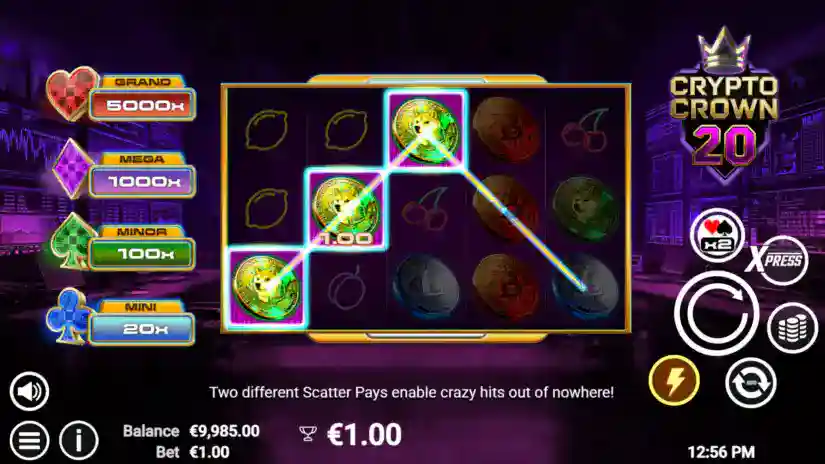Click the red heart jackpot icon

(71, 93)
